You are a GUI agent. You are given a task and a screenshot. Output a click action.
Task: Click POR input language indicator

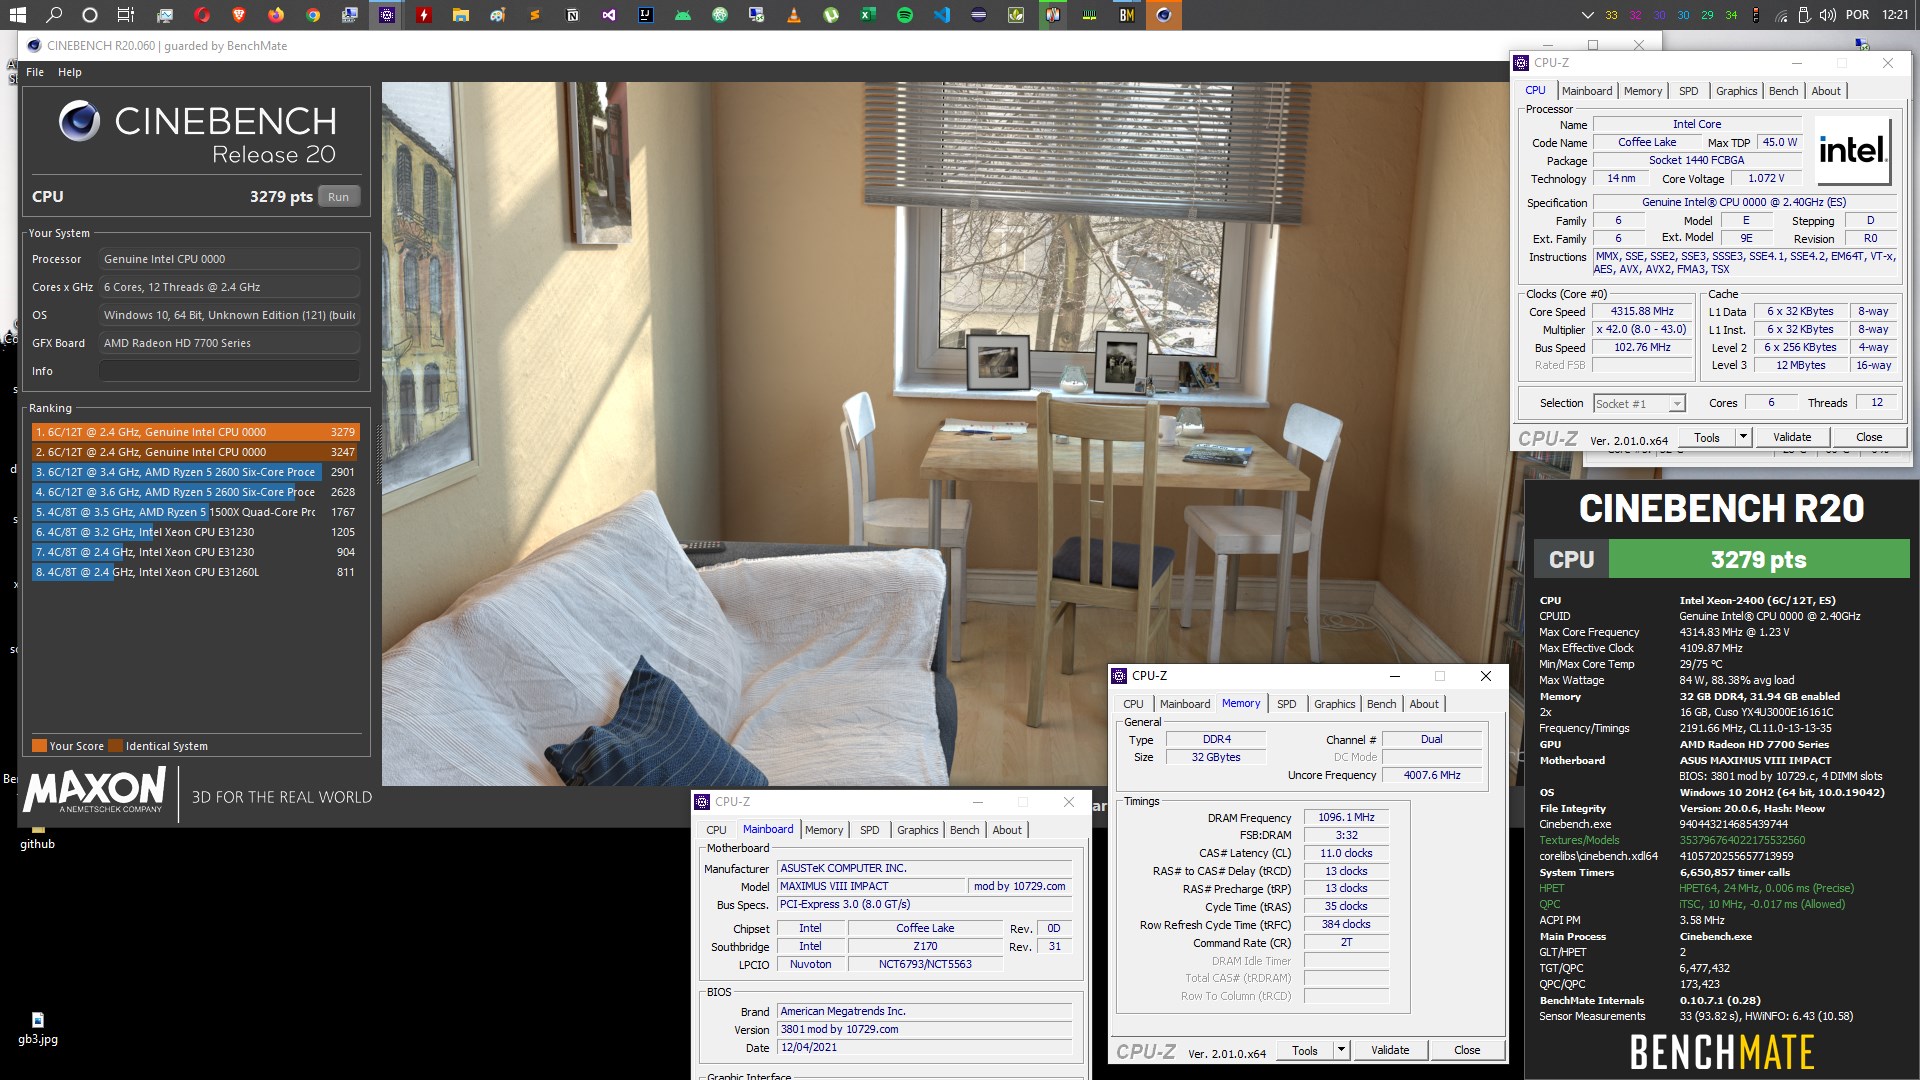pyautogui.click(x=1857, y=15)
